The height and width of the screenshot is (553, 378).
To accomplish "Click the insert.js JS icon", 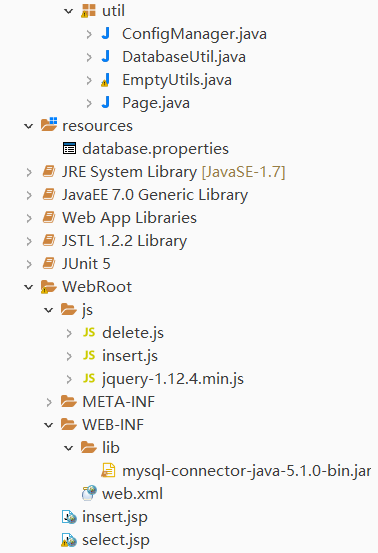I will point(89,355).
